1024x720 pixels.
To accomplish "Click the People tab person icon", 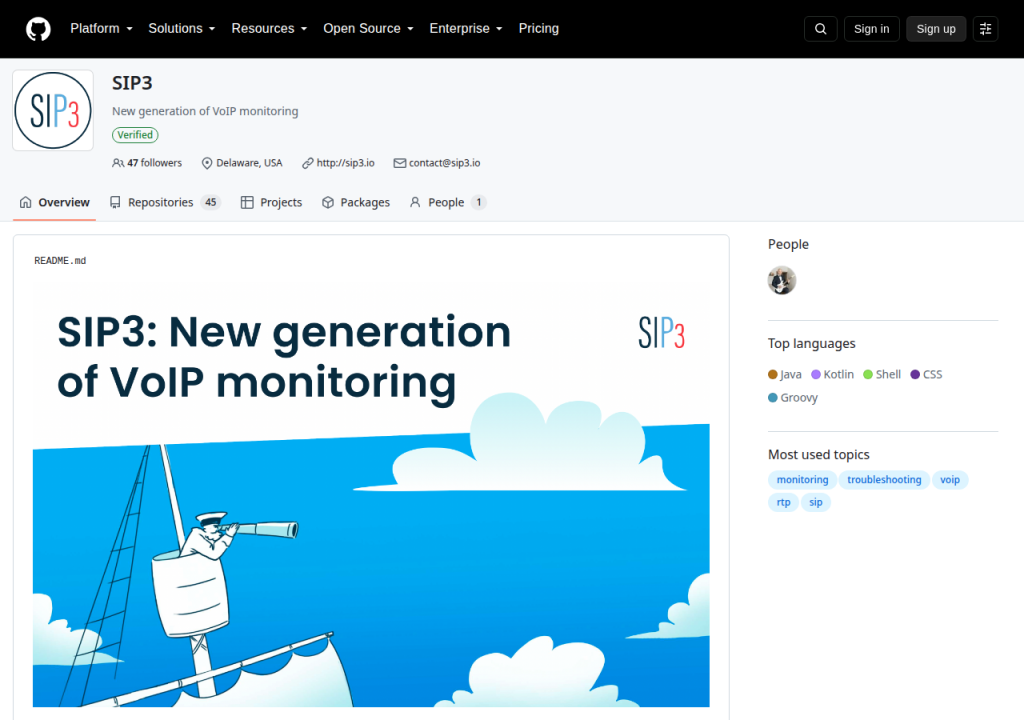I will [x=415, y=202].
